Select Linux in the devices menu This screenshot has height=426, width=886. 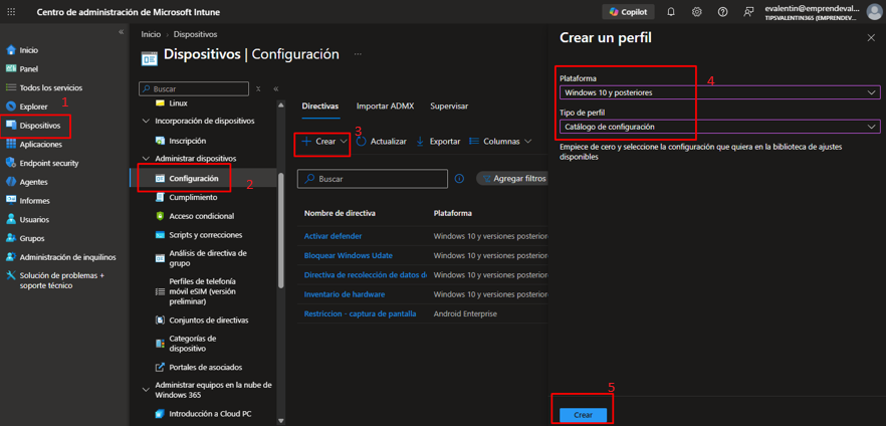[x=178, y=103]
